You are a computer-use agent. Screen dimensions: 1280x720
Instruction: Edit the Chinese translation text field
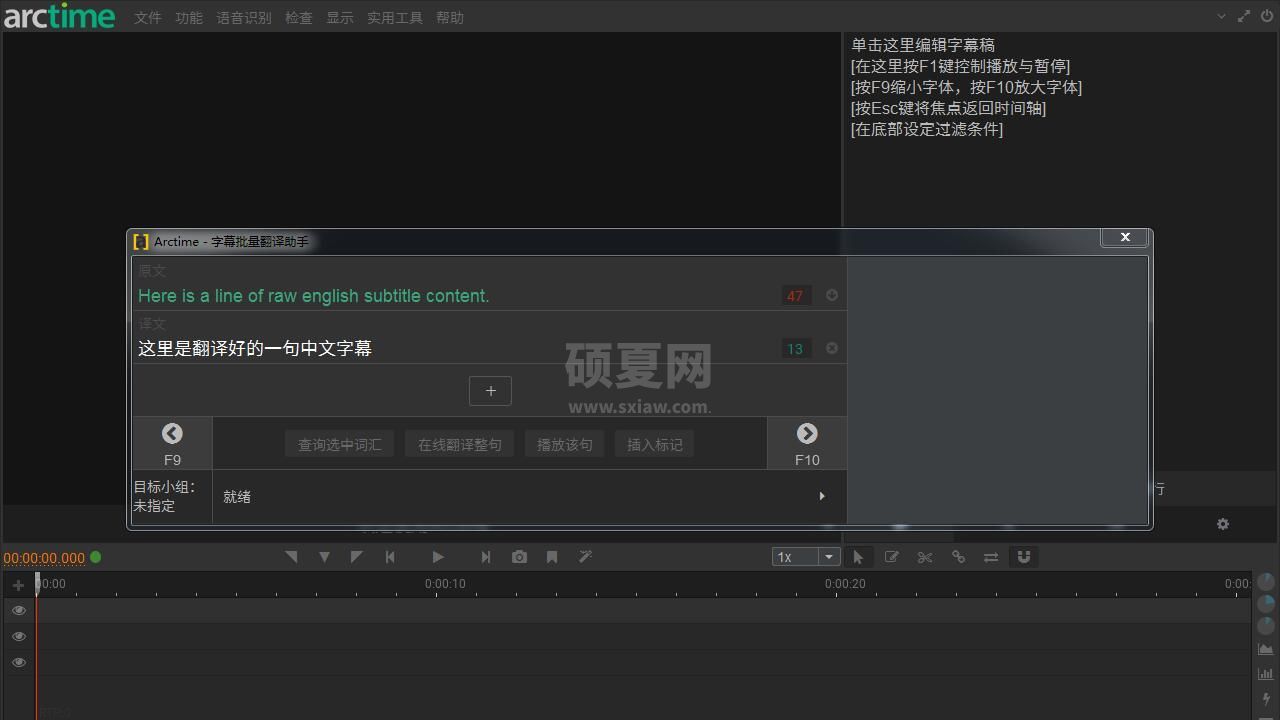click(456, 348)
